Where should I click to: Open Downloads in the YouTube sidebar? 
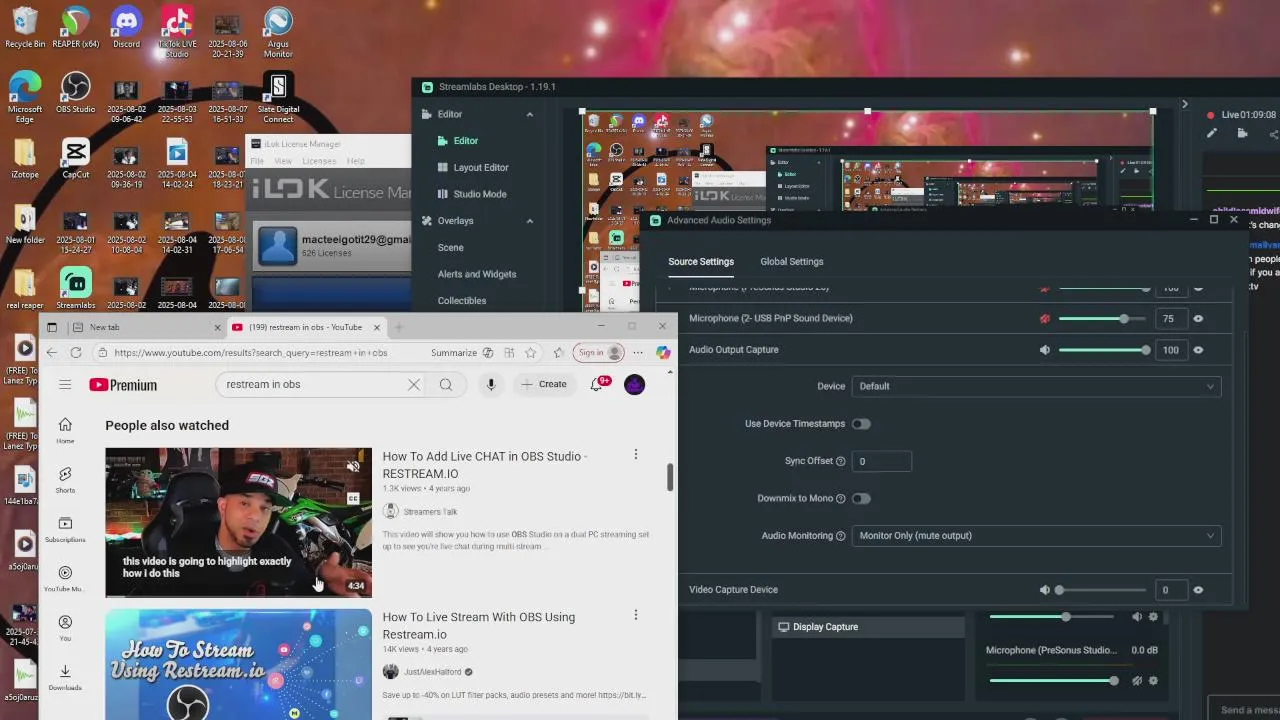pyautogui.click(x=65, y=677)
